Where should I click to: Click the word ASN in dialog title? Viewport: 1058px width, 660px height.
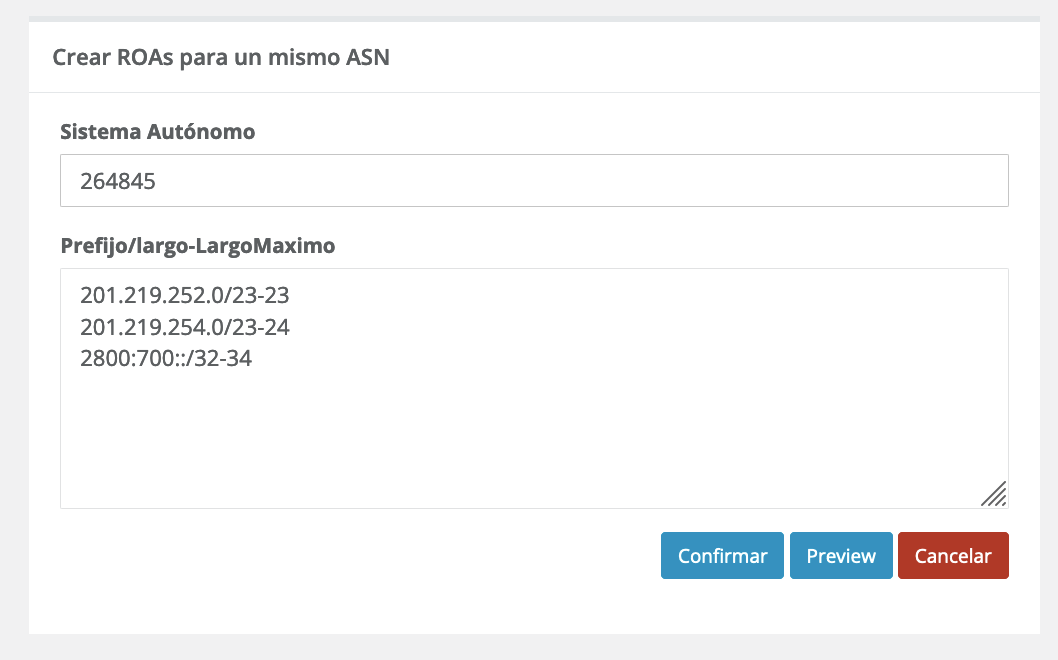367,57
